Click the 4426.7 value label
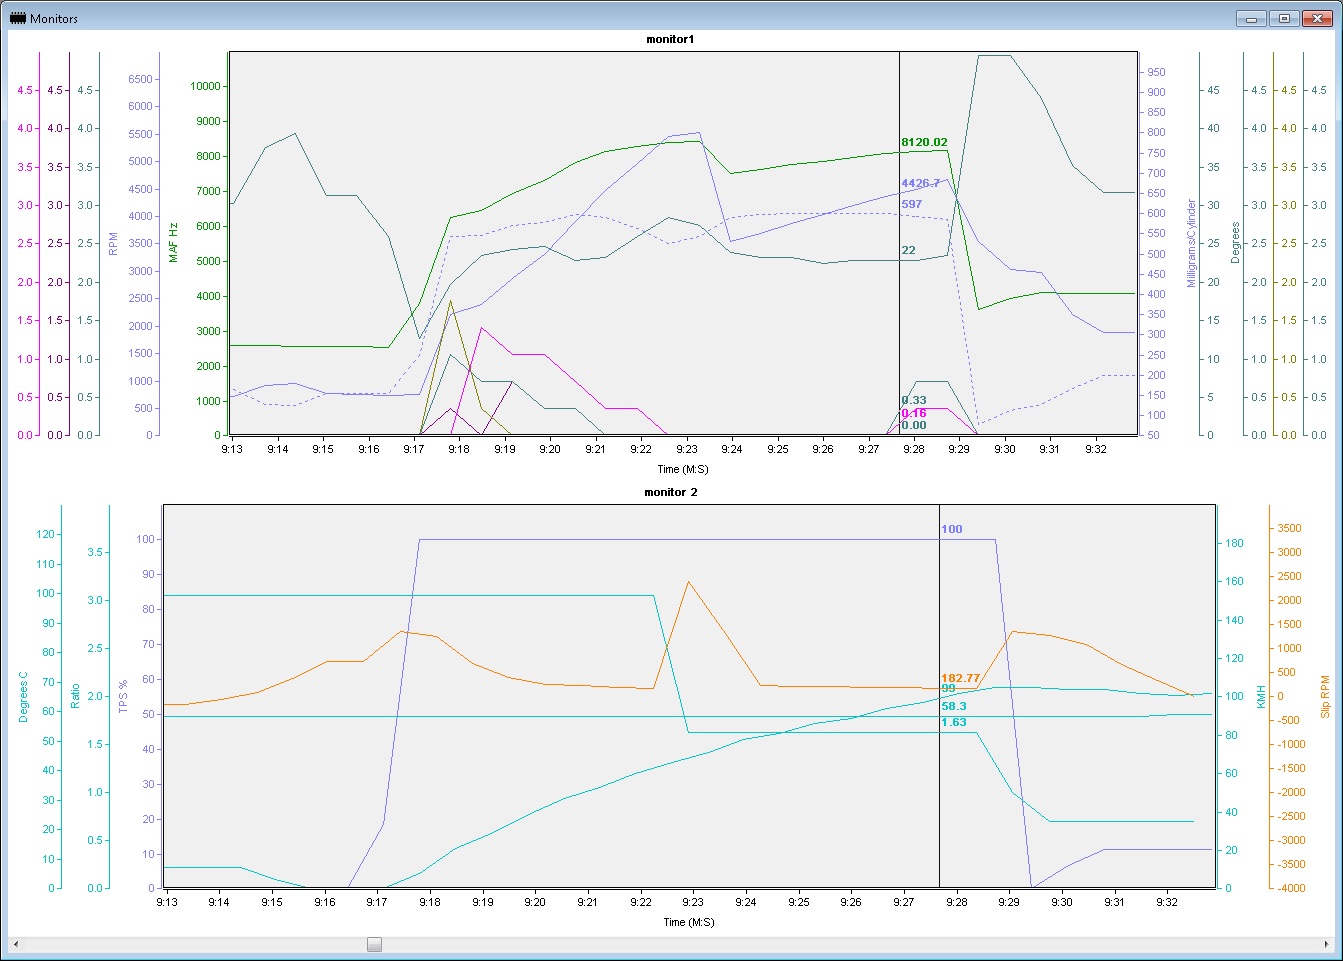 click(x=920, y=183)
